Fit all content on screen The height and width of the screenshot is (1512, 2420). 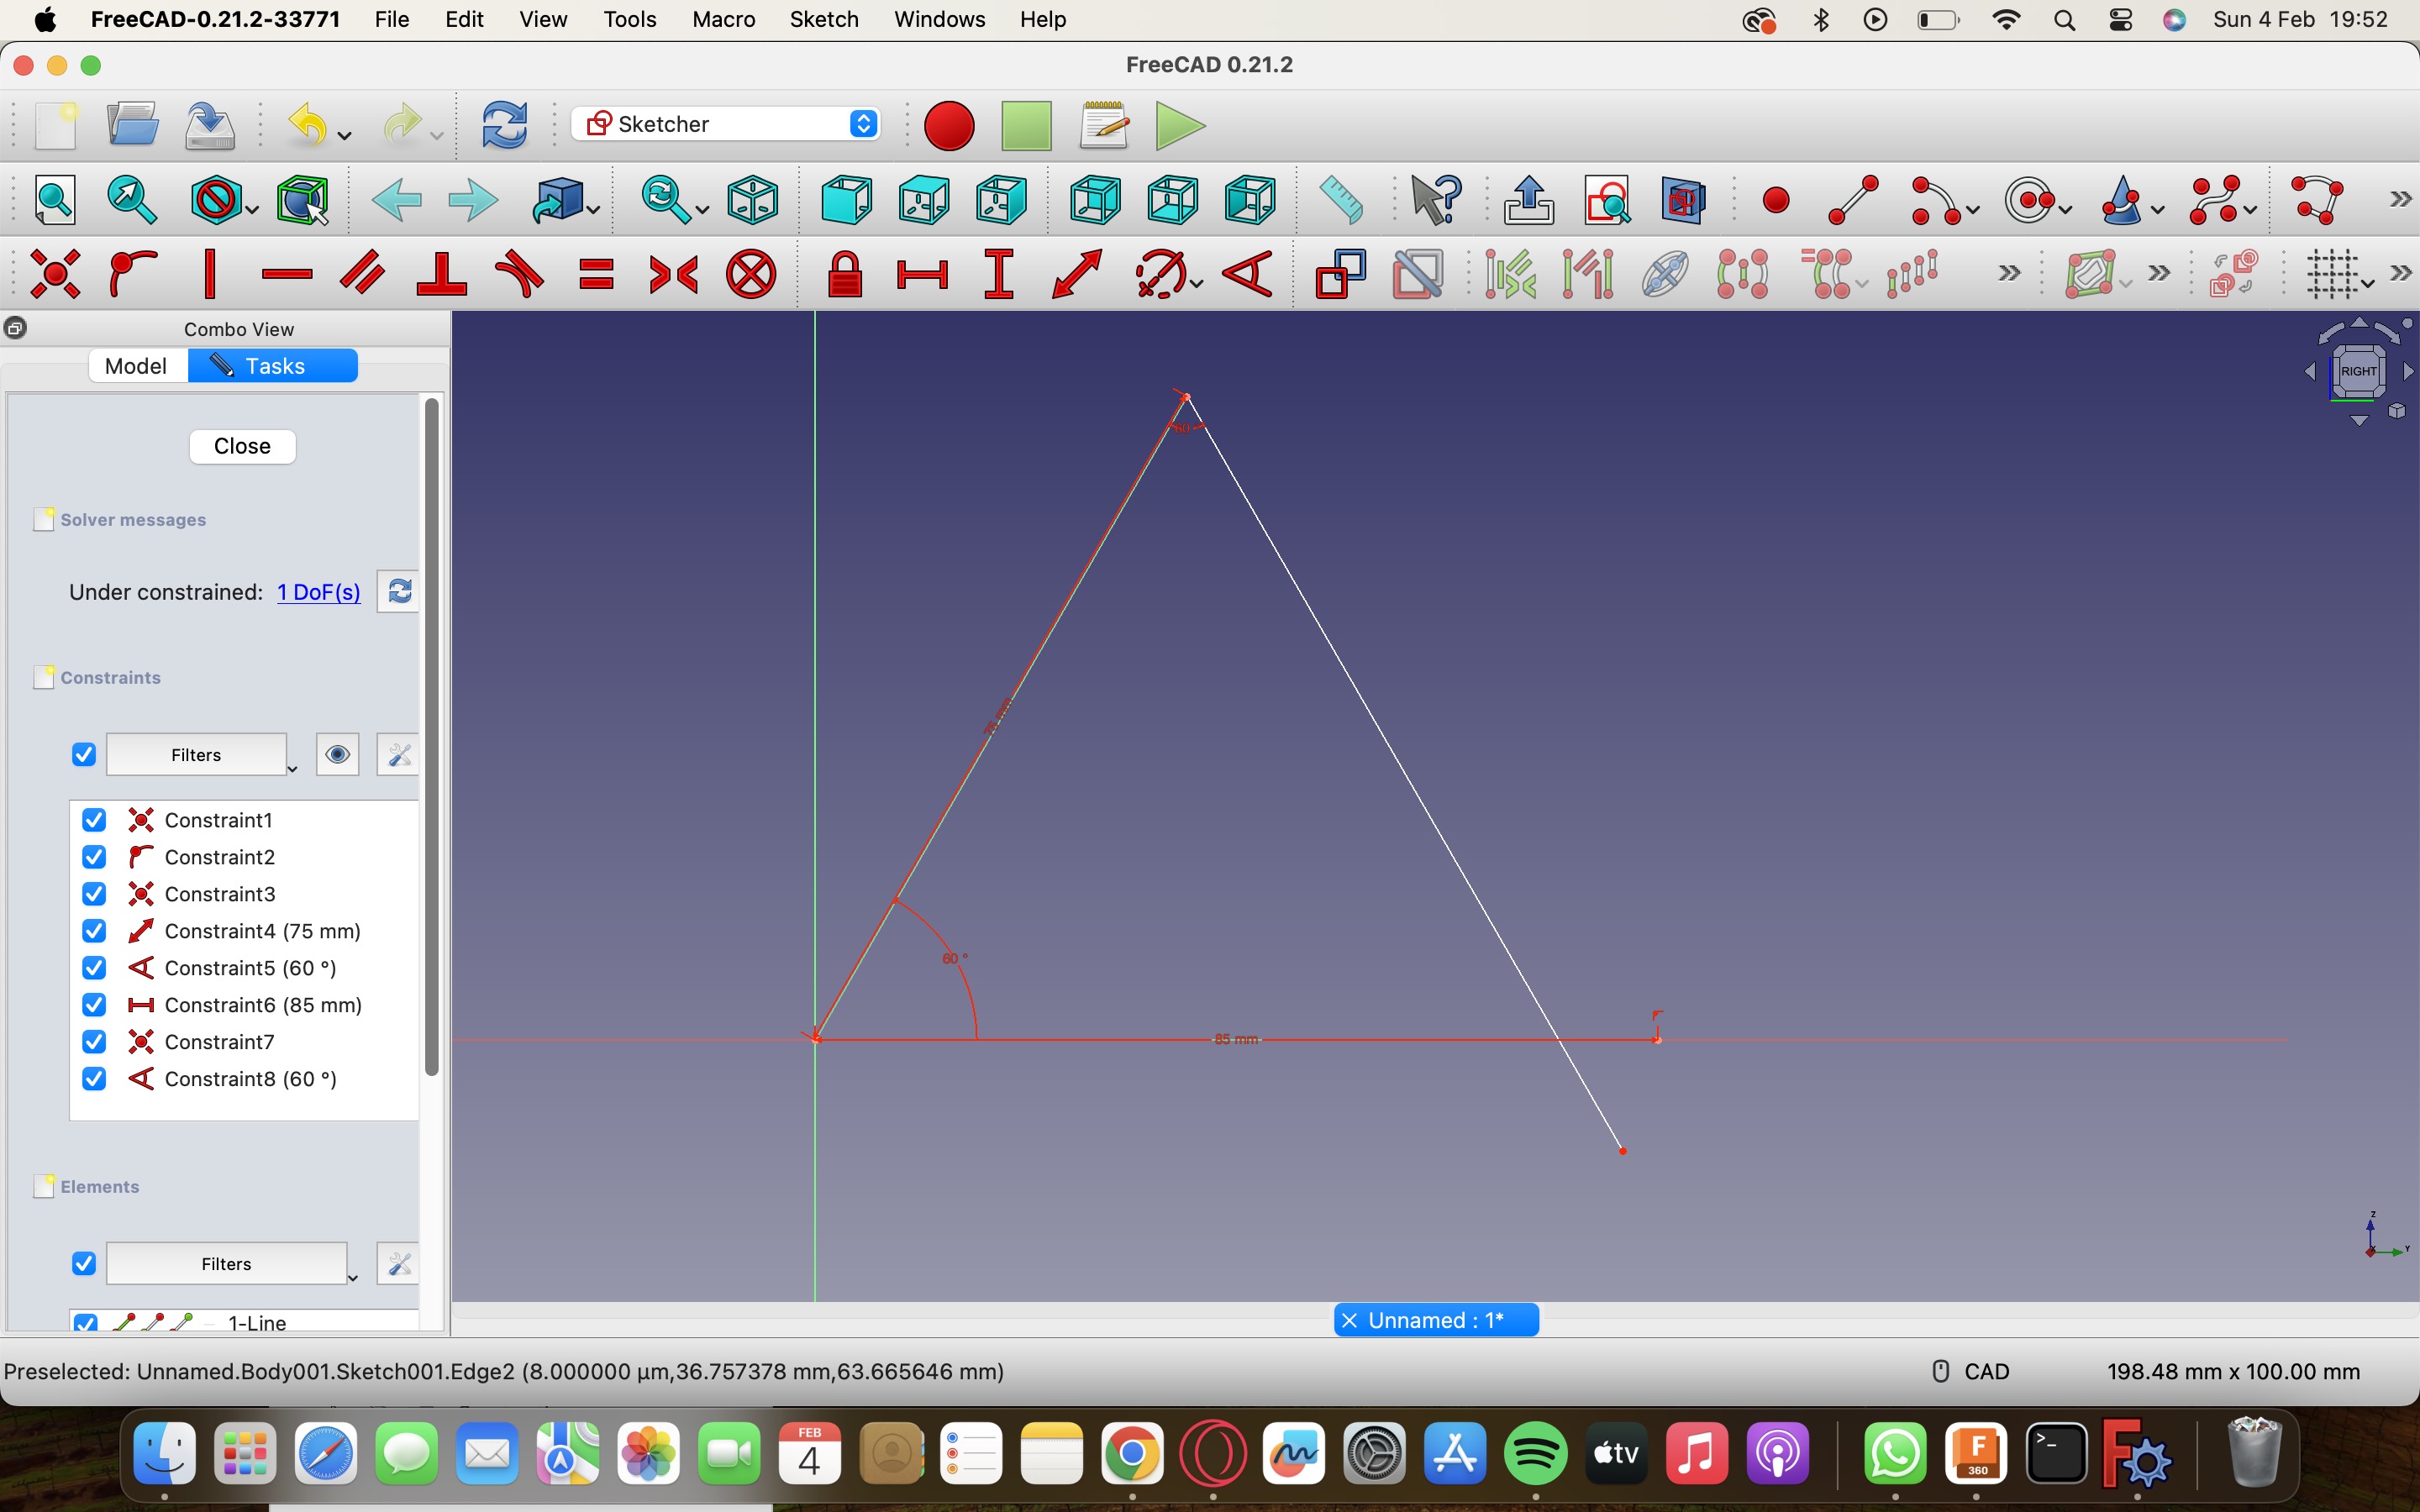55,200
